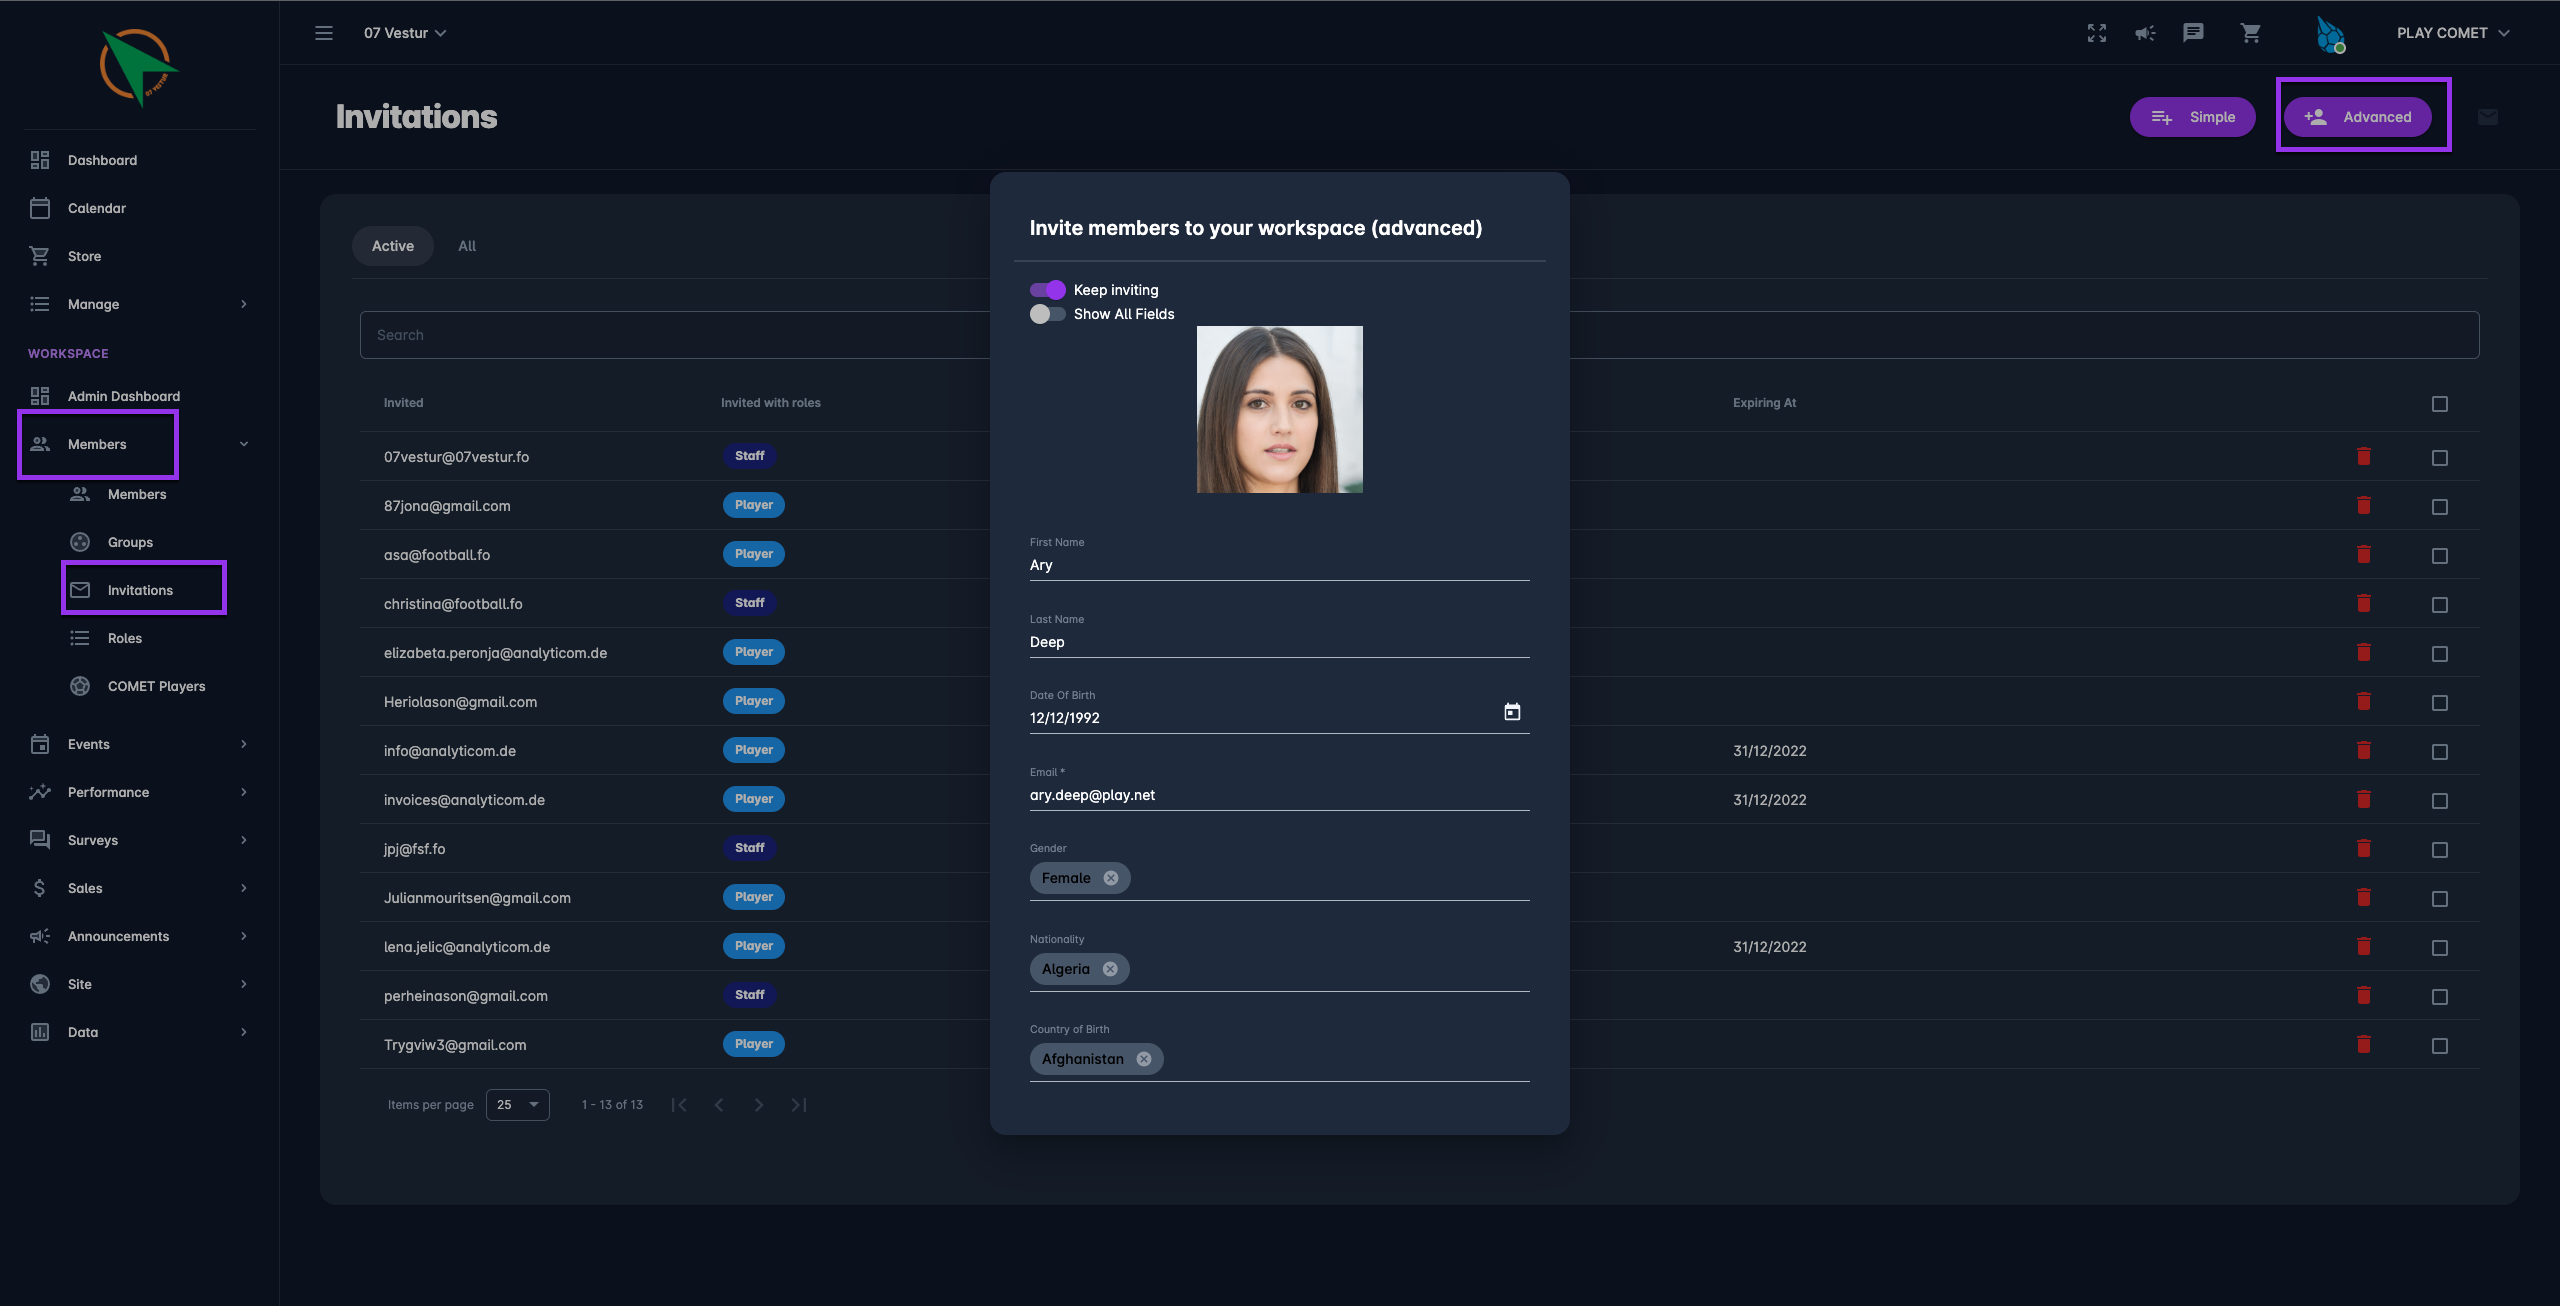The image size is (2560, 1306).
Task: Click the Simple invite button
Action: (2192, 117)
